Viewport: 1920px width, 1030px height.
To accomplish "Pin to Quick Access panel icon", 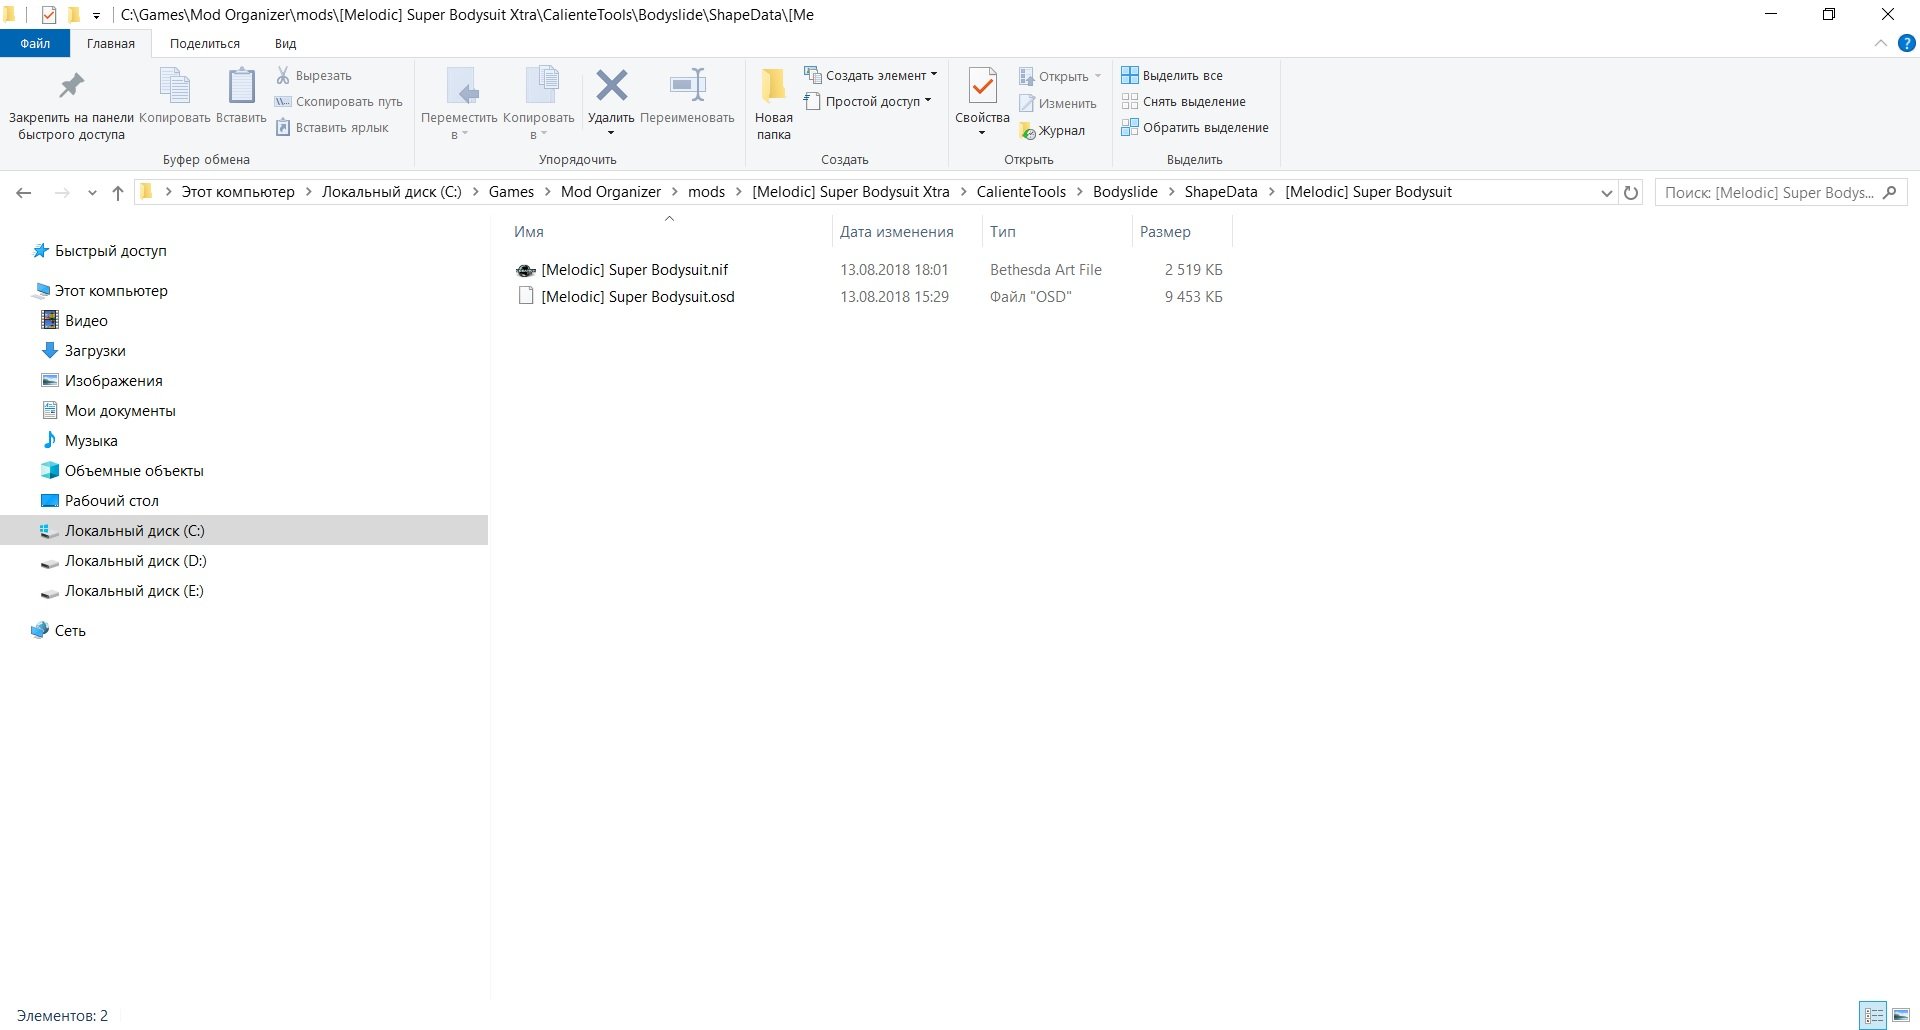I will 71,87.
